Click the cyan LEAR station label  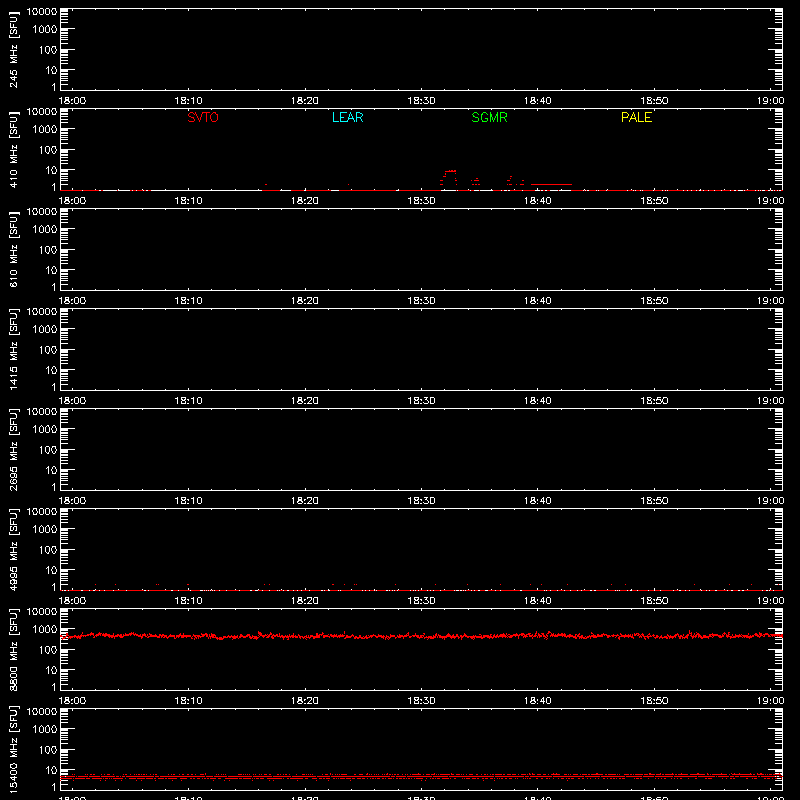347,117
